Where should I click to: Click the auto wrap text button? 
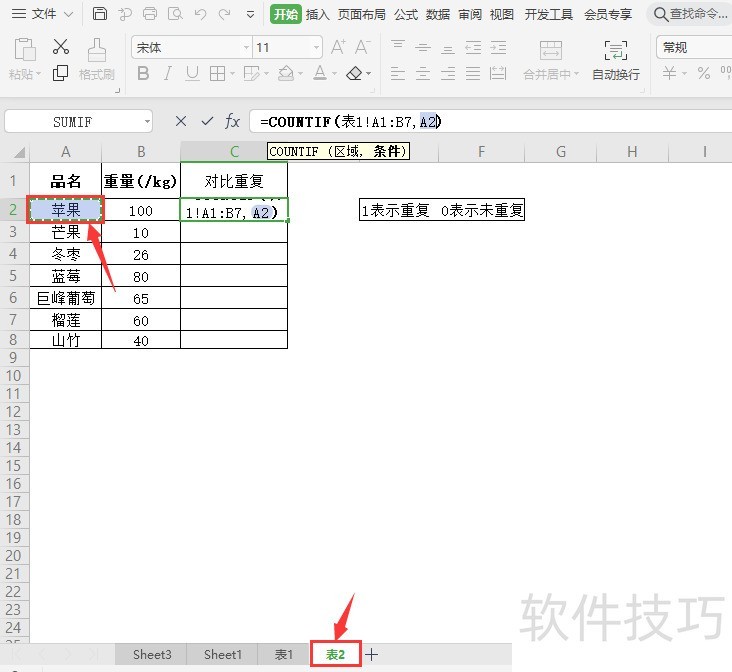pos(616,60)
